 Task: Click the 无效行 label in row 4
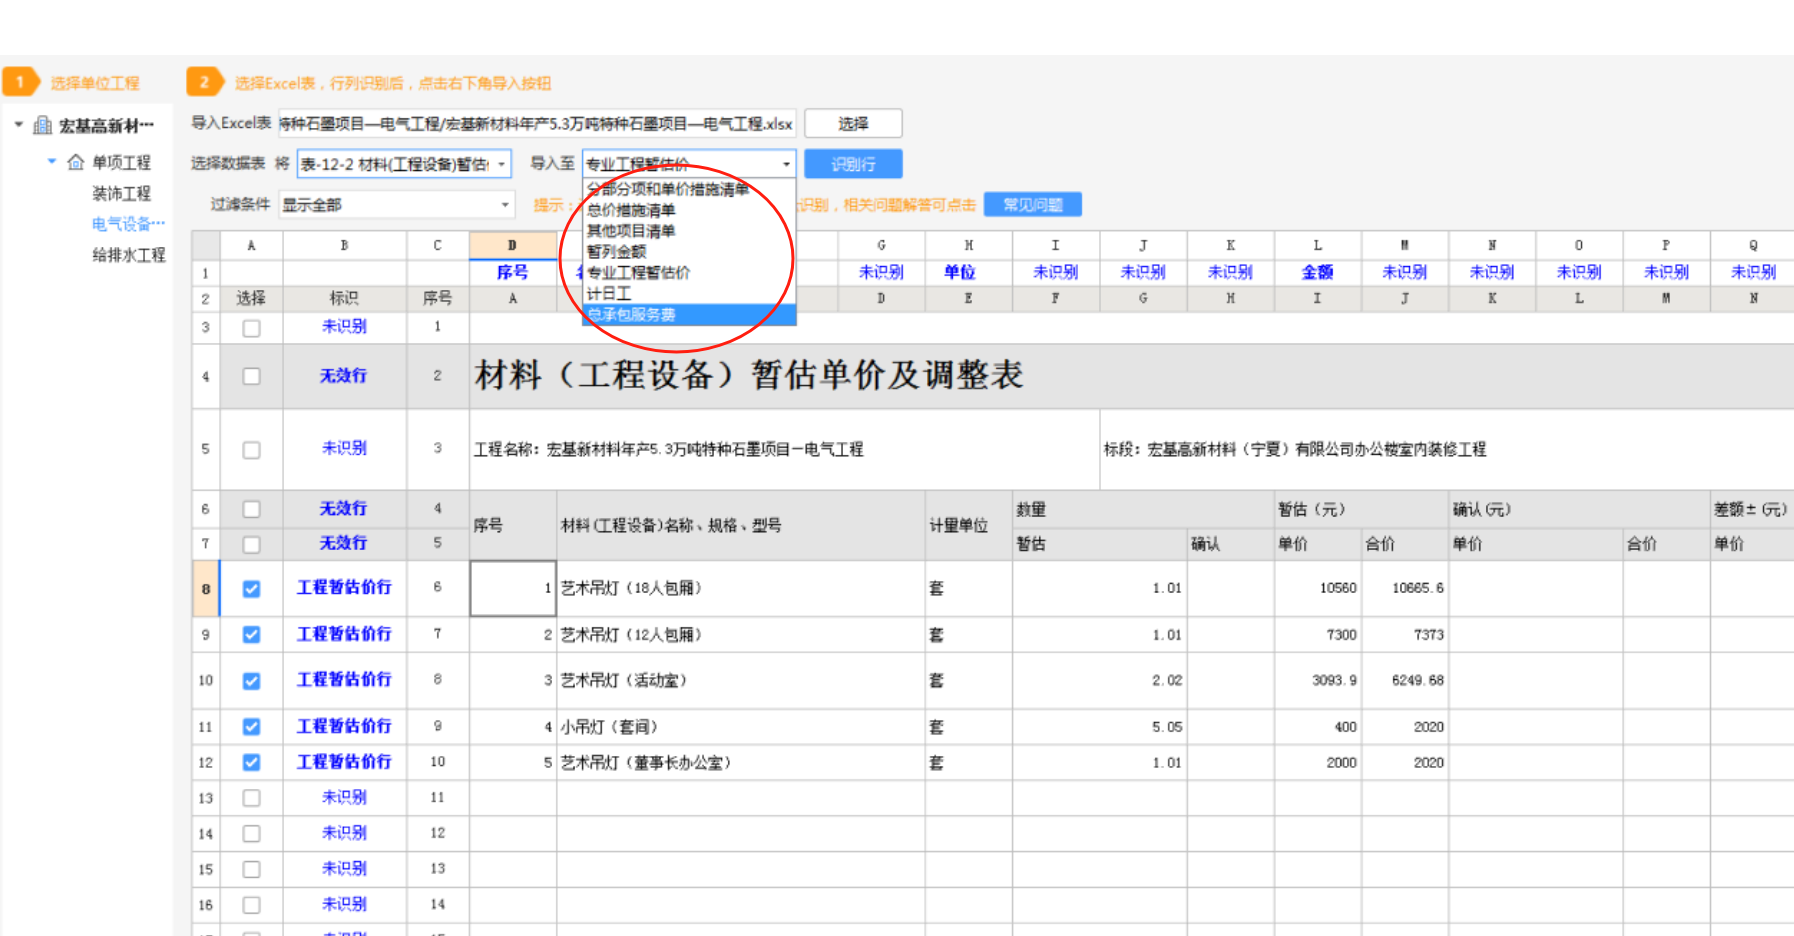344,376
